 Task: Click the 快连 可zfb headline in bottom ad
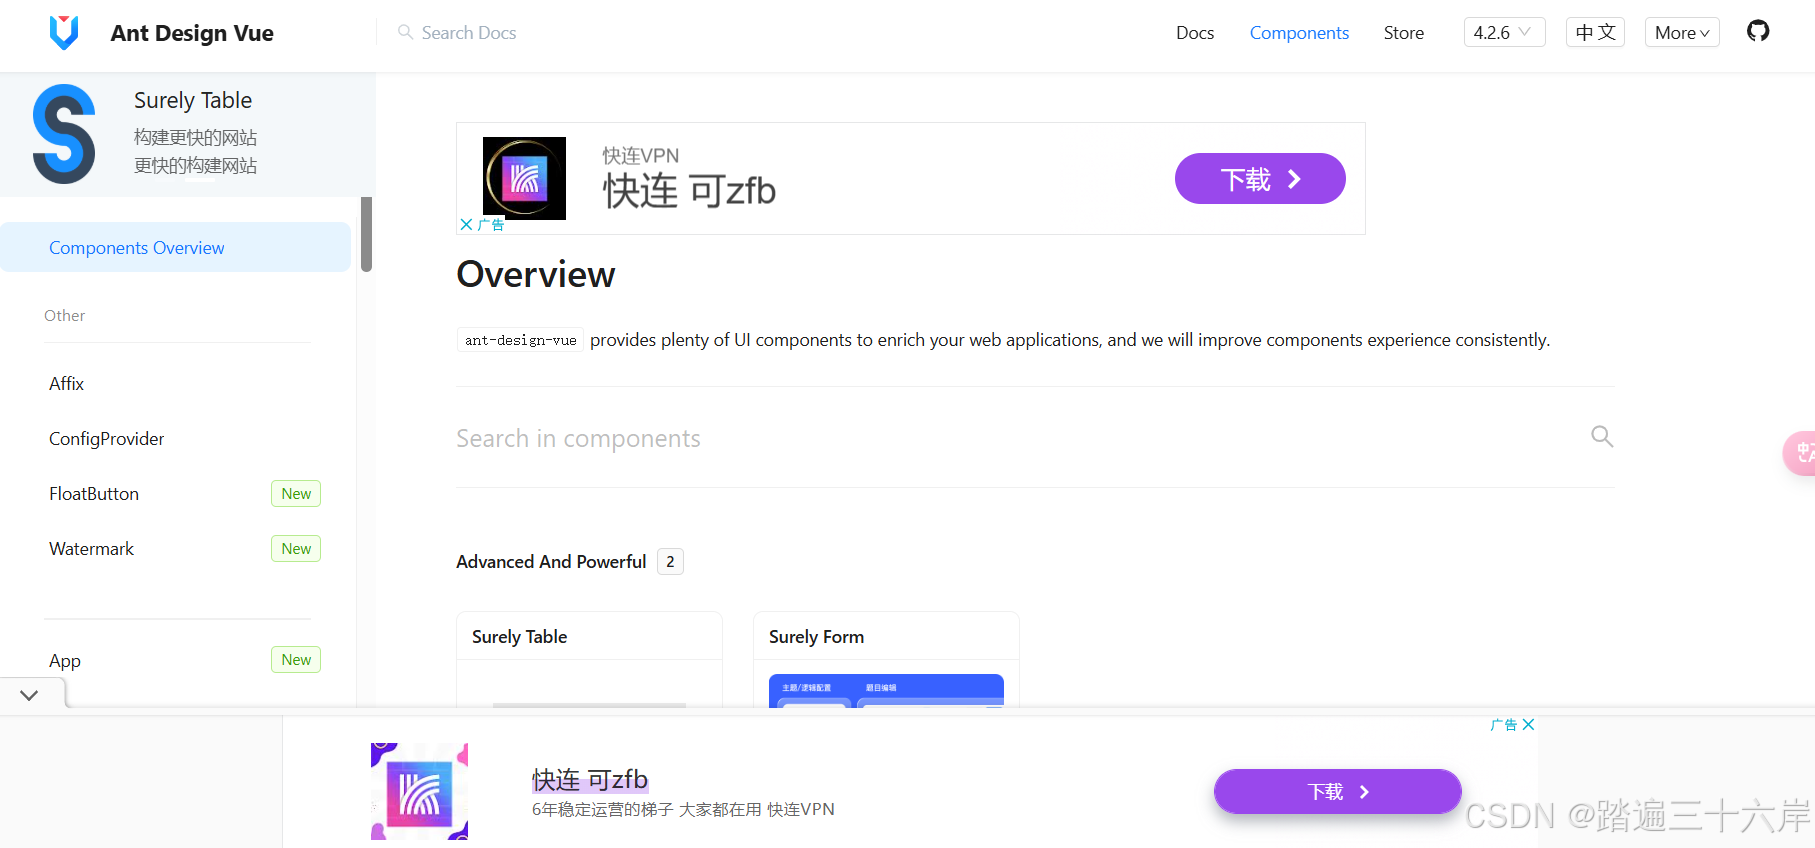590,779
